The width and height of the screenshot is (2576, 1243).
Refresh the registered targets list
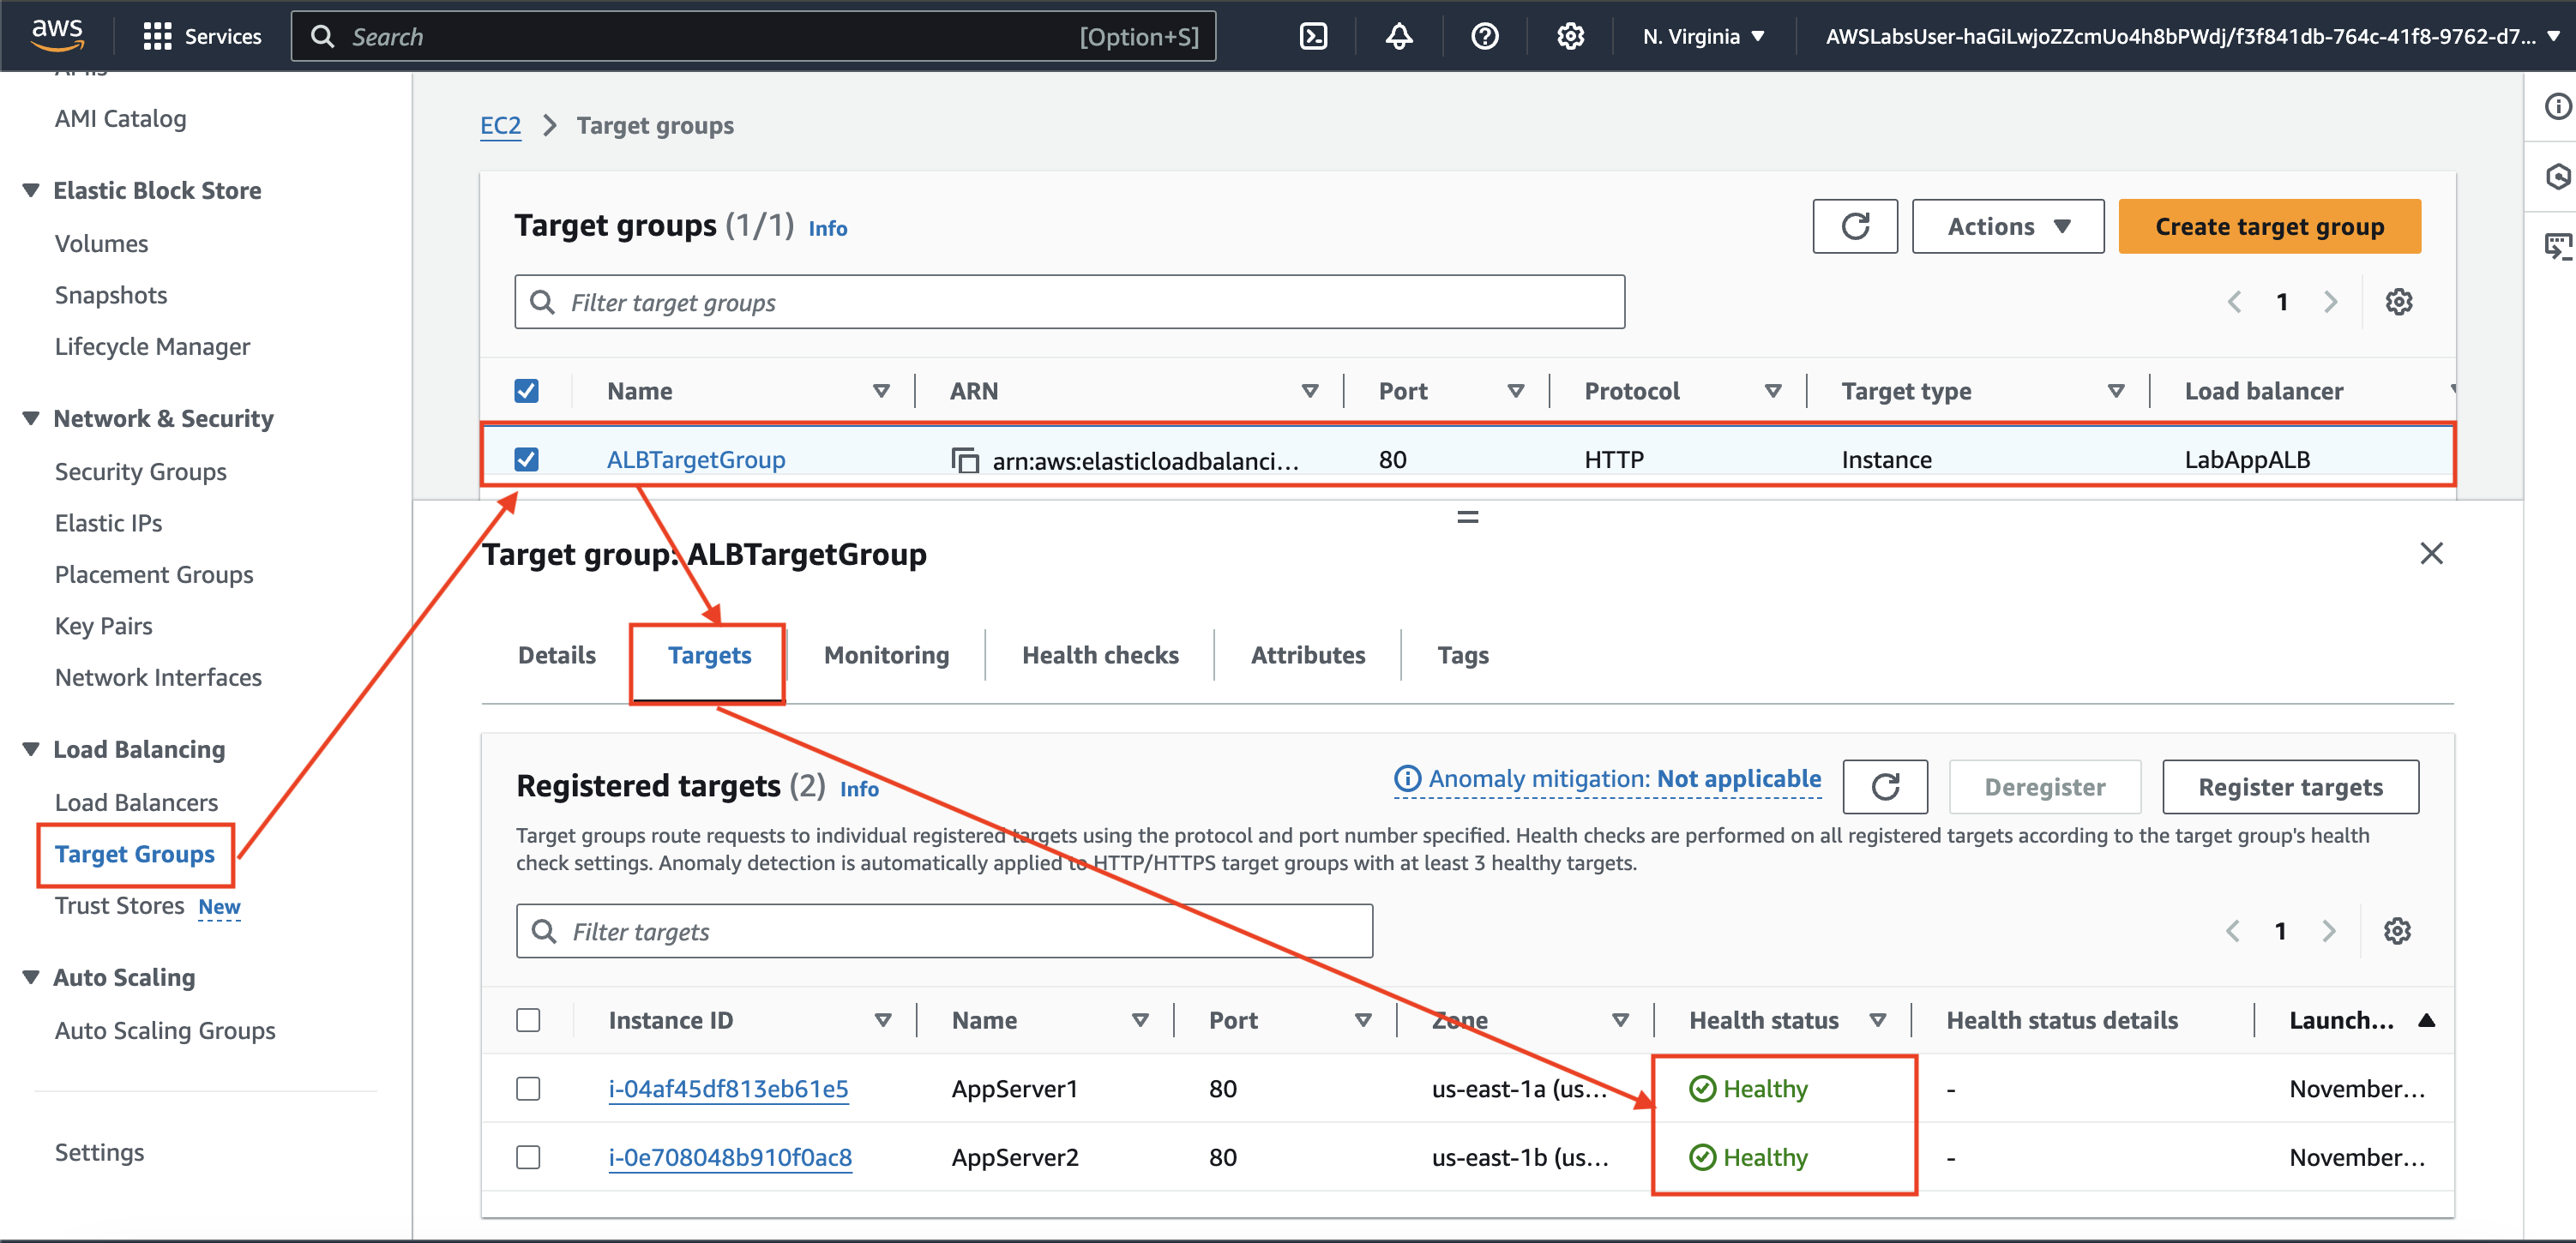(1885, 787)
